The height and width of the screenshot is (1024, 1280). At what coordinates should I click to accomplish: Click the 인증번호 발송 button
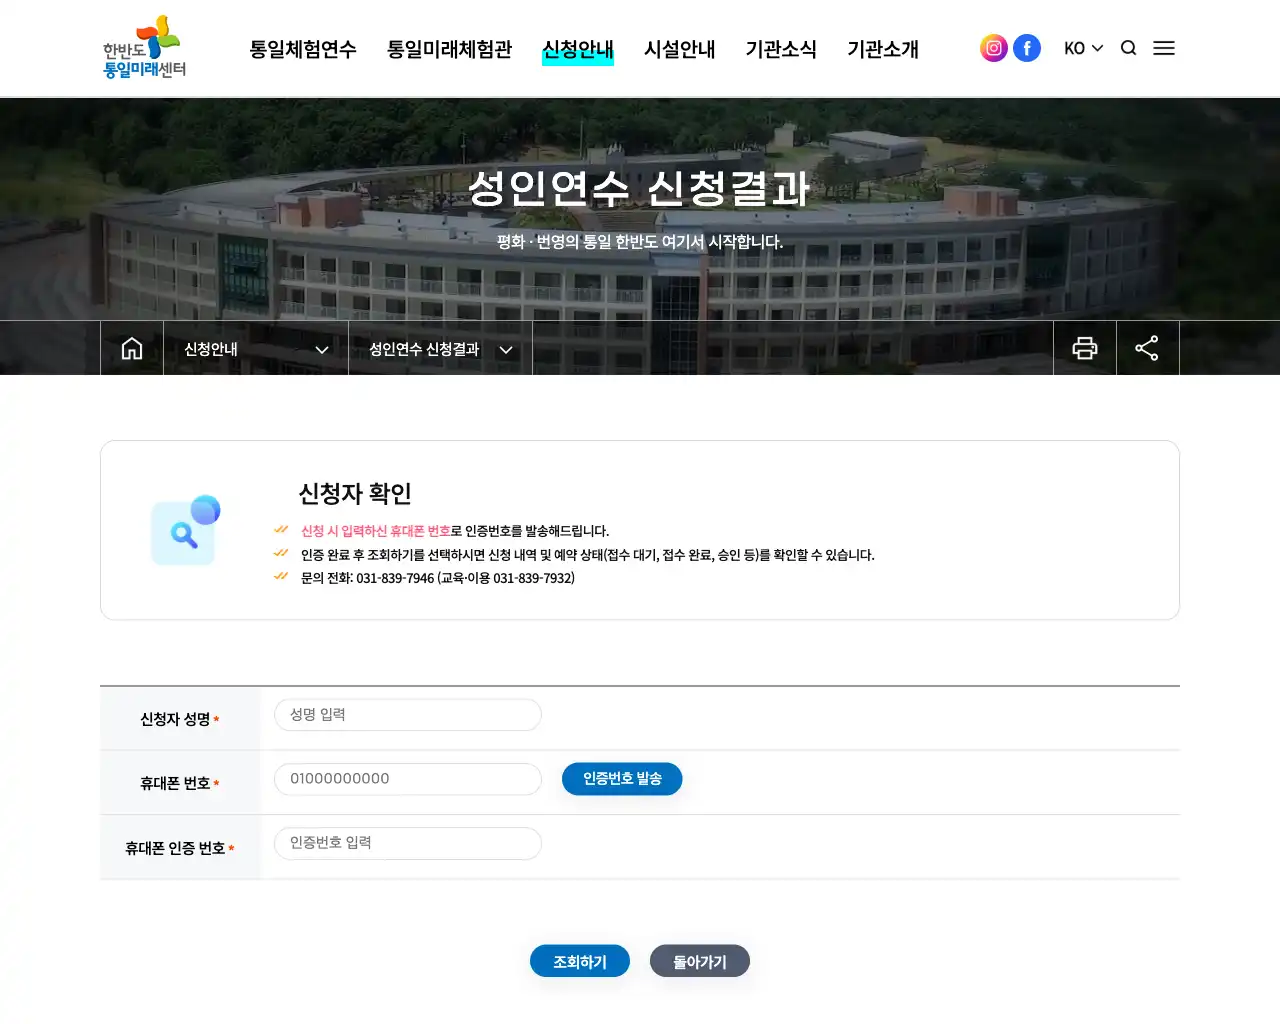coord(622,778)
